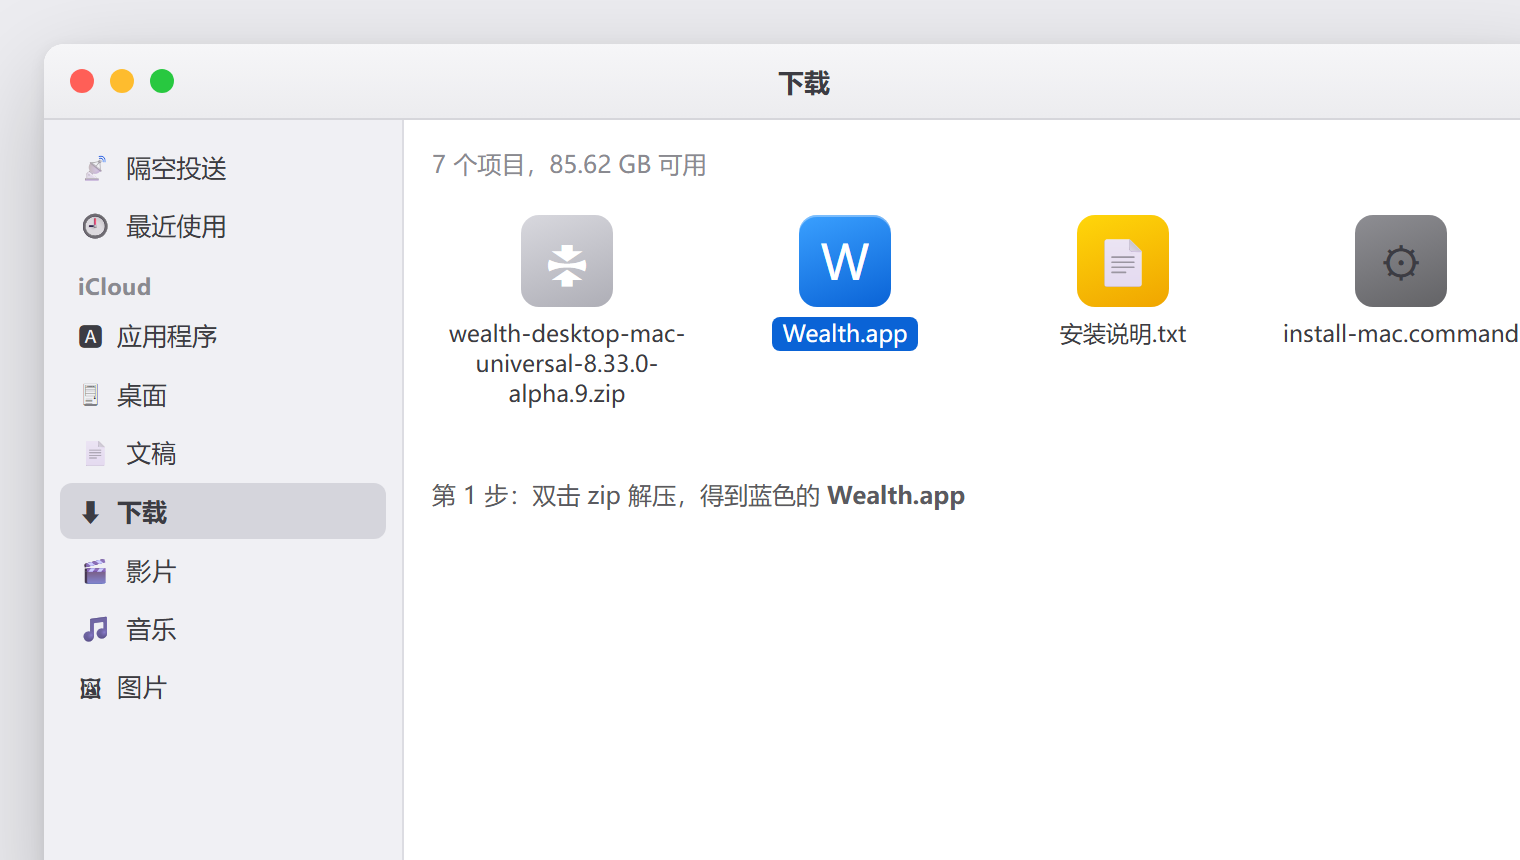This screenshot has height=860, width=1520.
Task: Select the install-mac.command gear icon
Action: 1401,261
